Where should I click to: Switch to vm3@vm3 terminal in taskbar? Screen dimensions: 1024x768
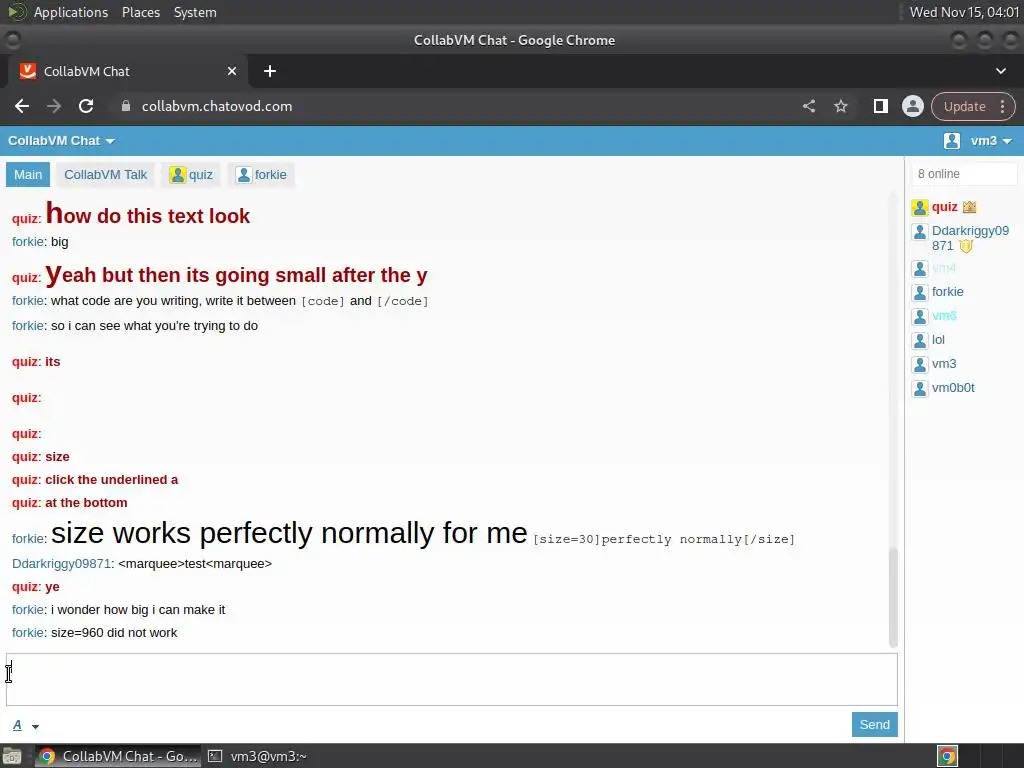tap(259, 756)
